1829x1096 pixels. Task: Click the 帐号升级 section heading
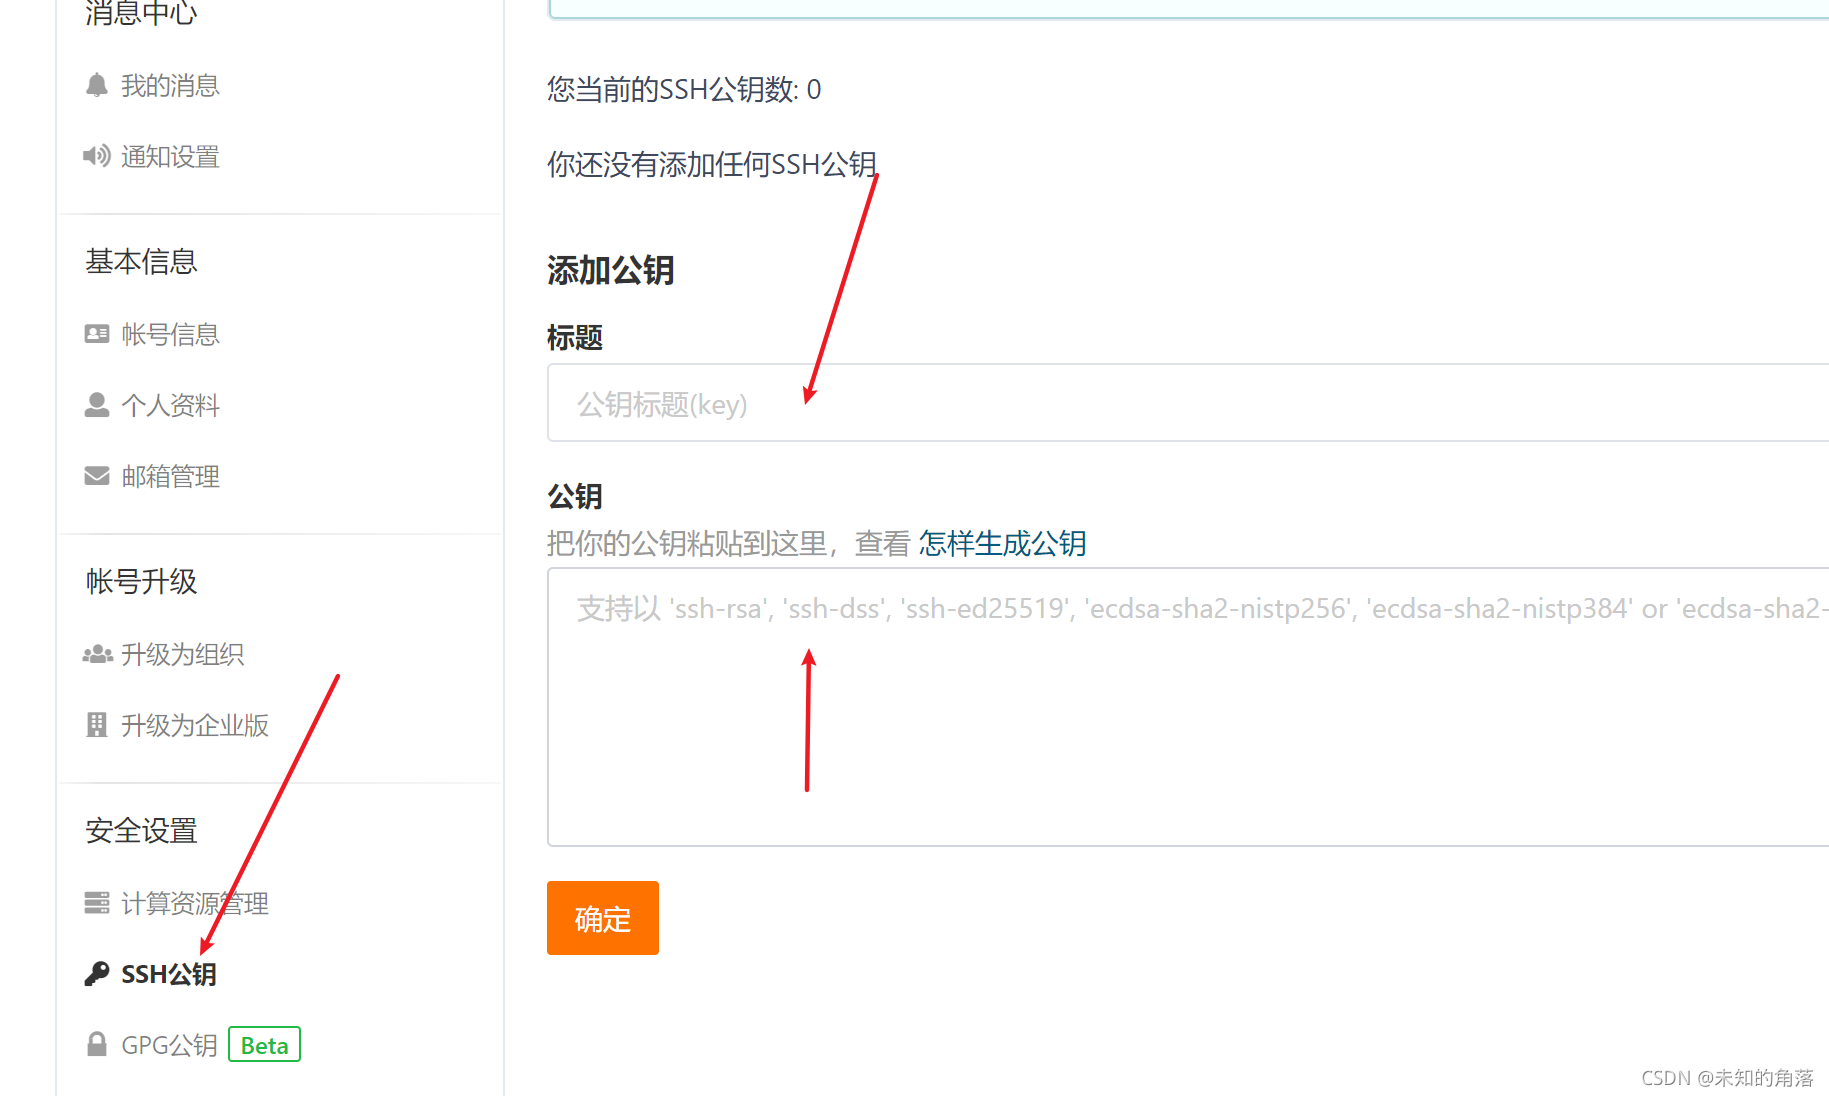tap(141, 582)
